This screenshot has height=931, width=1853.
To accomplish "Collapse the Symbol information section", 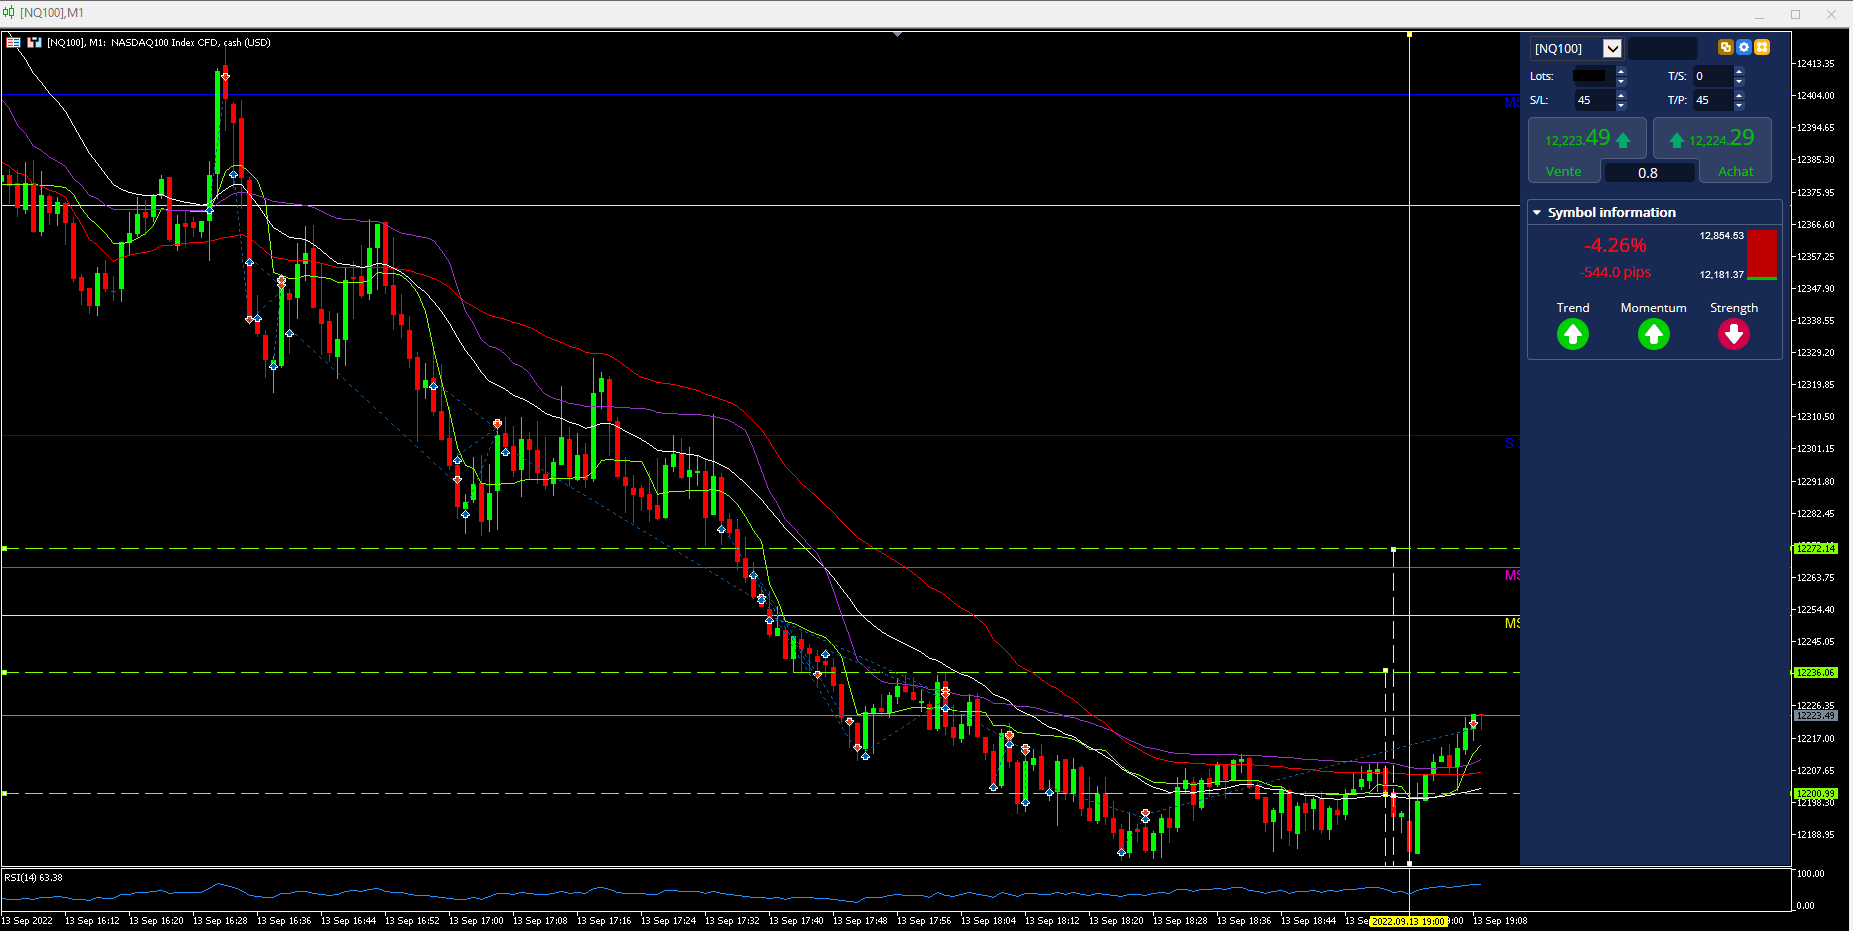I will coord(1537,212).
